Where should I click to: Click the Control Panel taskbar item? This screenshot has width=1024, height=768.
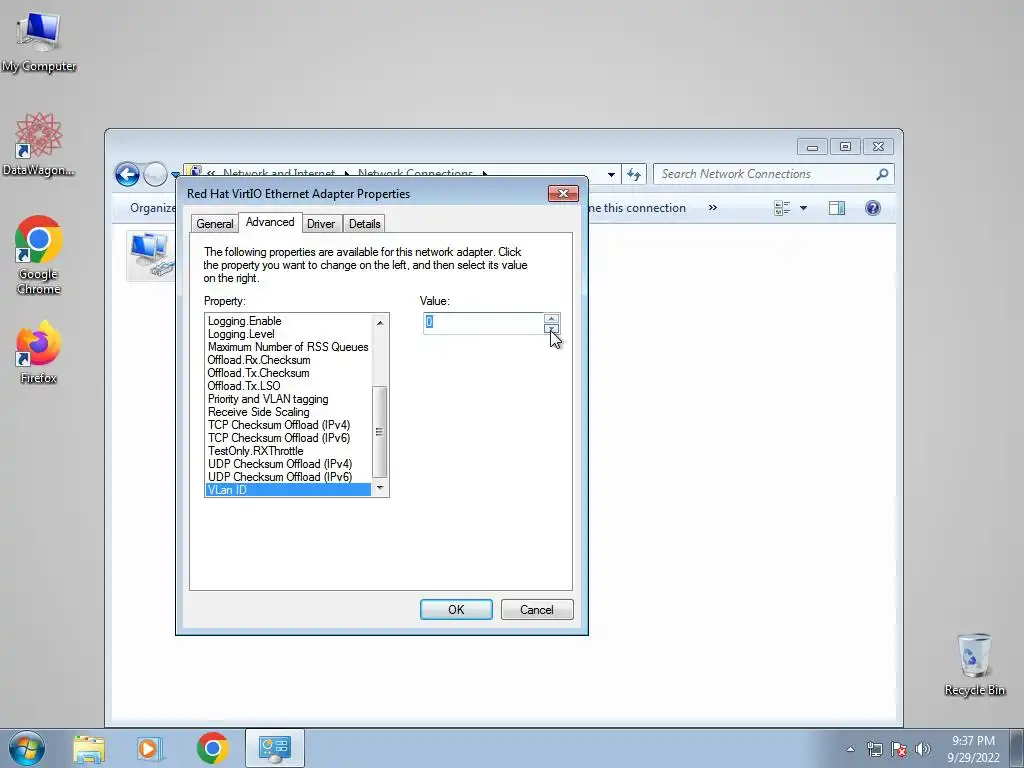coord(275,748)
